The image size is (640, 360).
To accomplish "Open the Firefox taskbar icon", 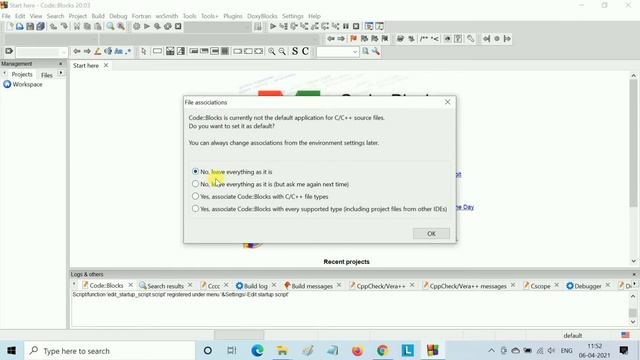I will (357, 351).
